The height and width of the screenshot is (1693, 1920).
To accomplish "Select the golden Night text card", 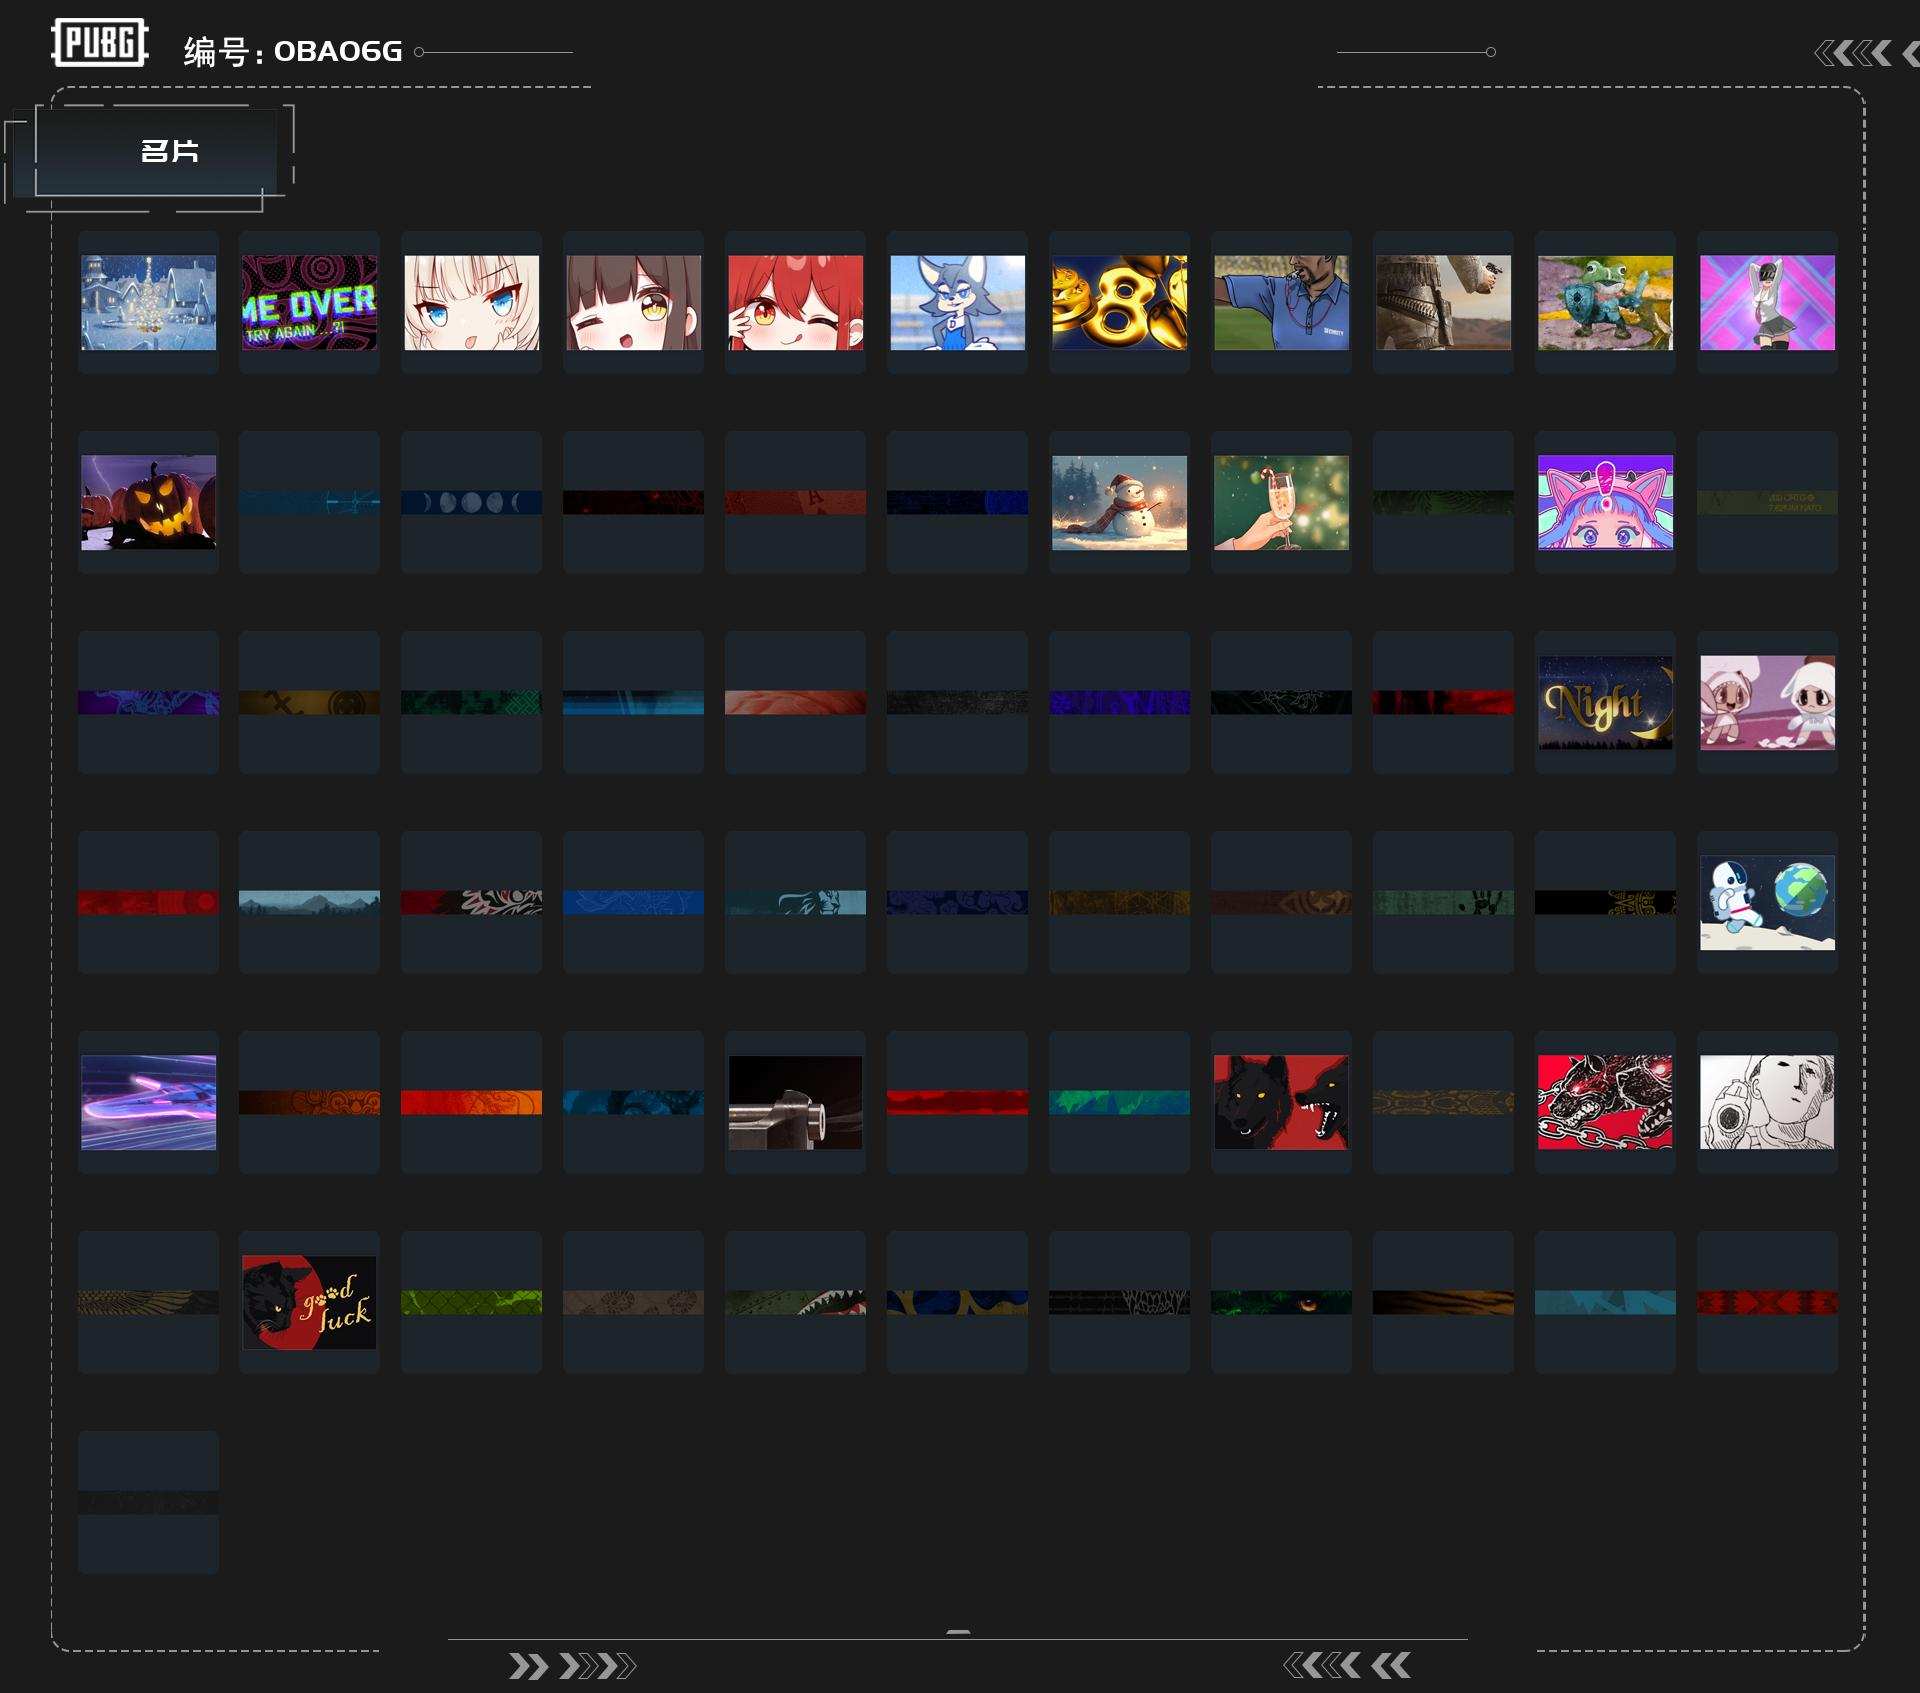I will [1605, 702].
